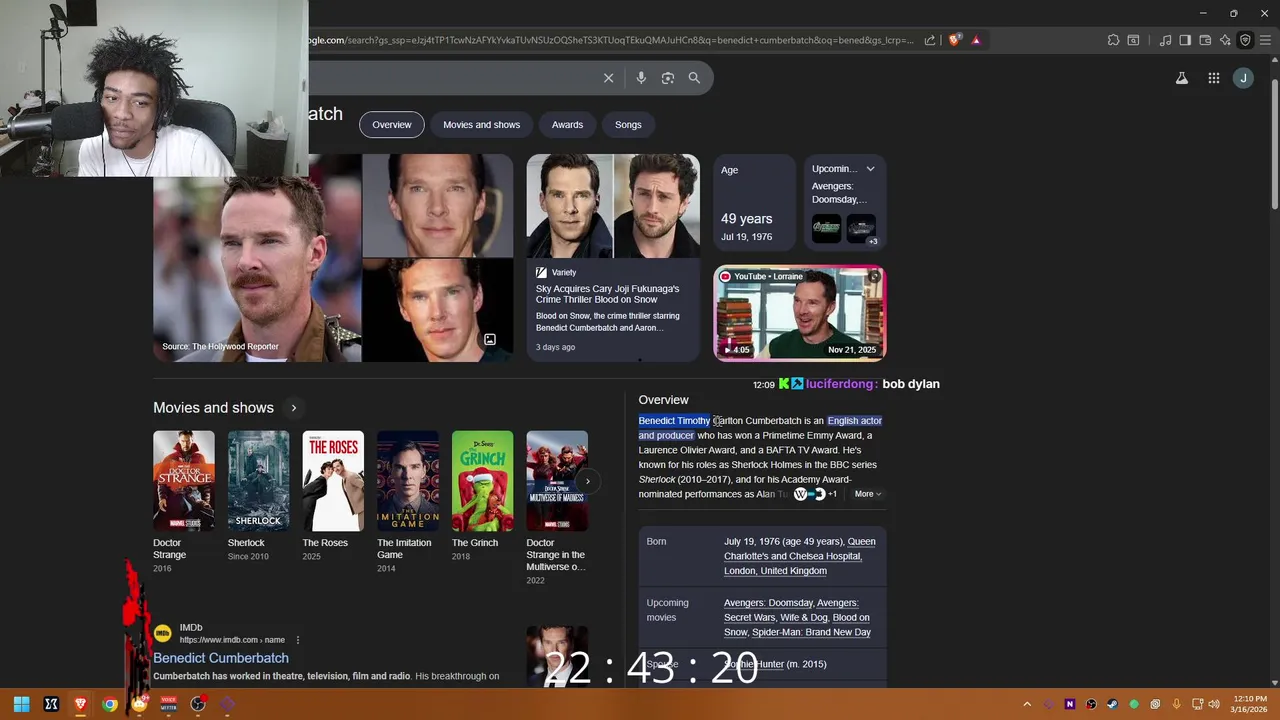Open the volume tray icon
This screenshot has width=1280, height=720.
pos(1214,704)
